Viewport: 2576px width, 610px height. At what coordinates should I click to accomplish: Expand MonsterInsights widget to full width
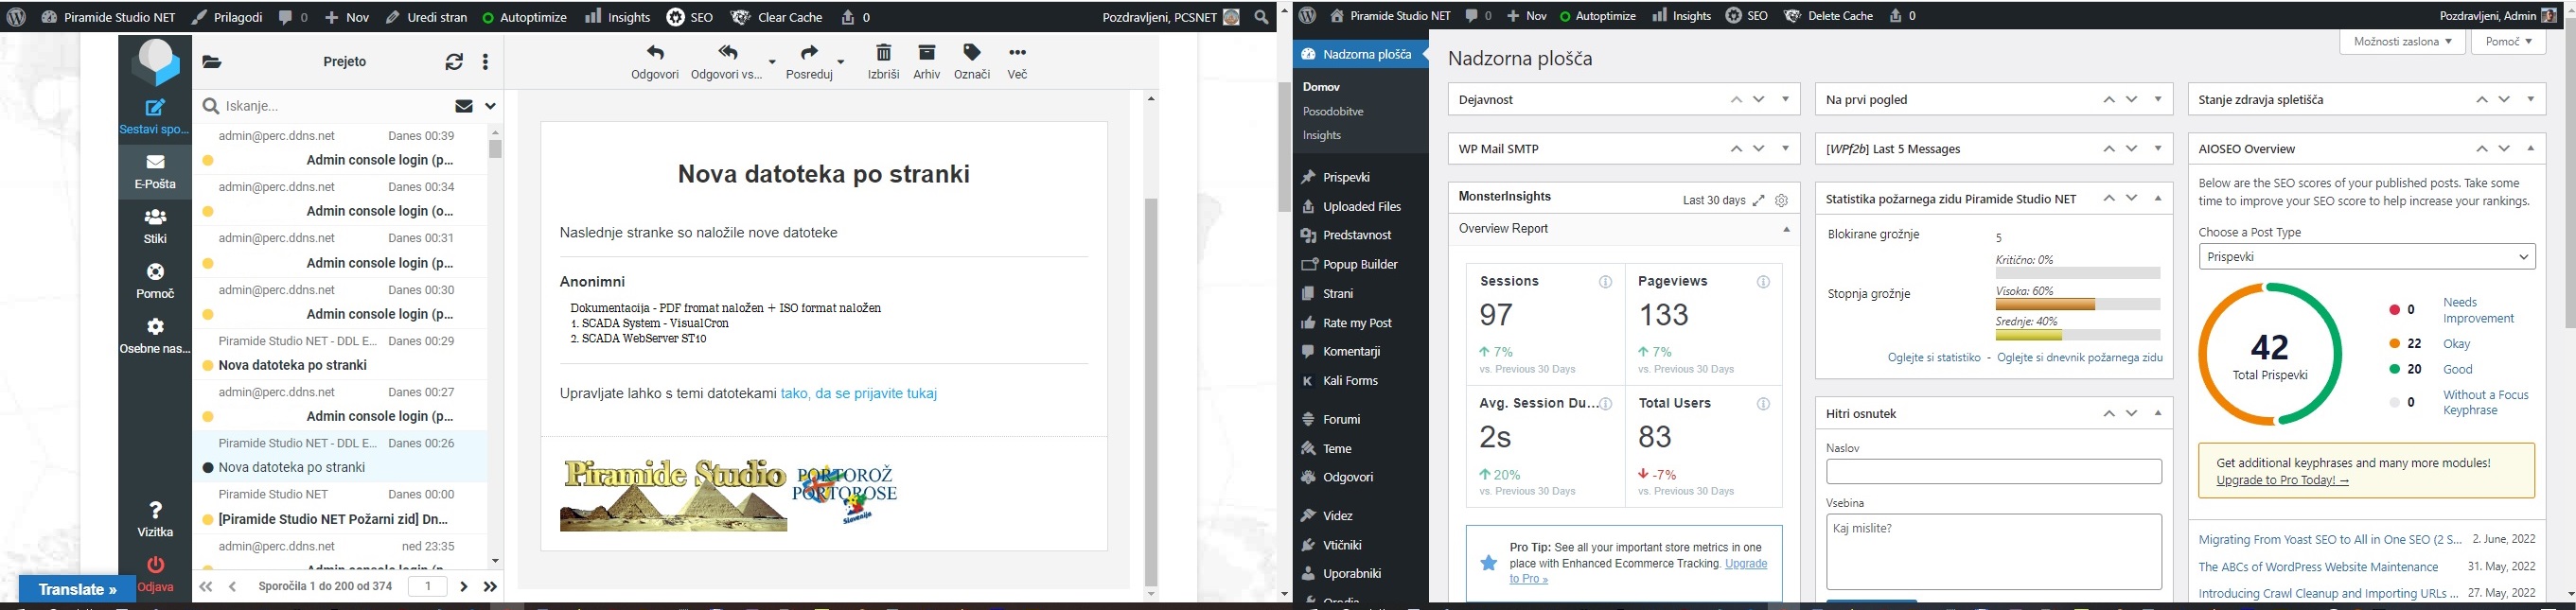[x=1759, y=200]
